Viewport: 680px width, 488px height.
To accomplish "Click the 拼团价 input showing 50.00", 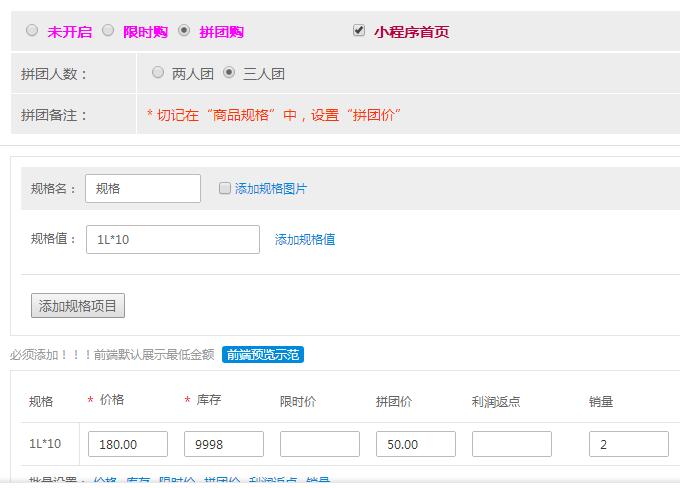I will coord(415,444).
